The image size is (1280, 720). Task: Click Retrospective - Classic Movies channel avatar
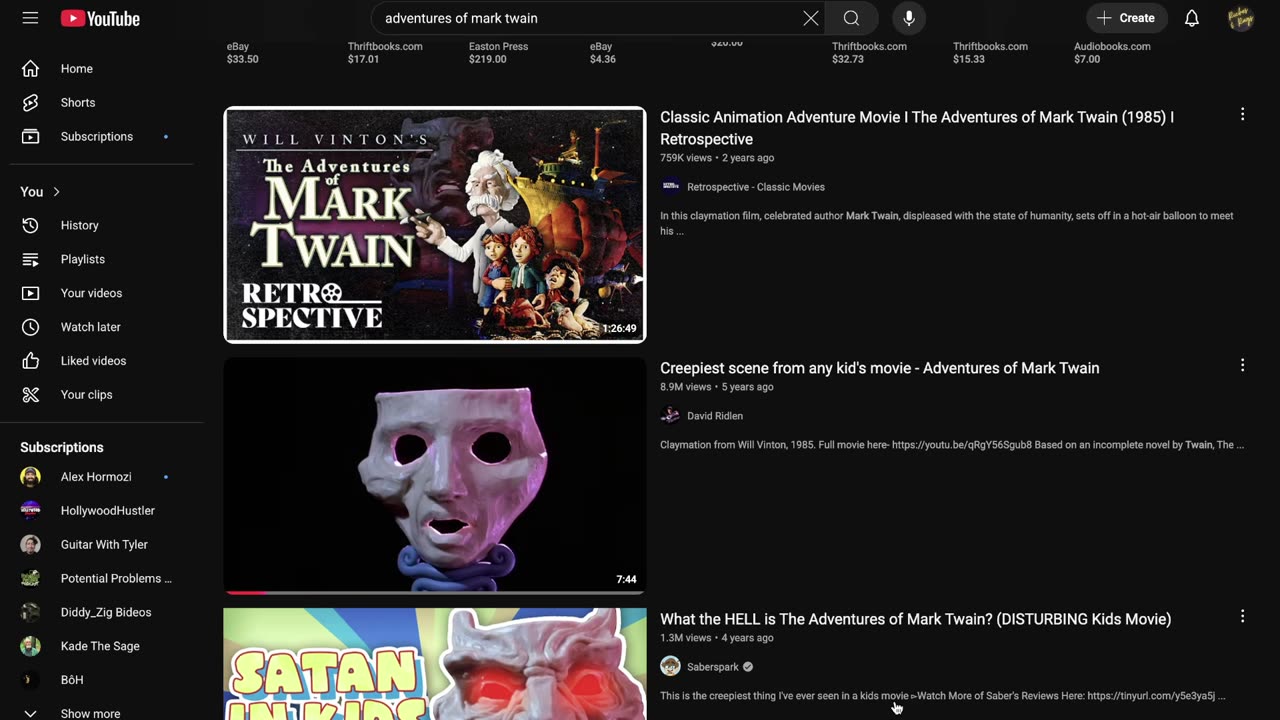click(x=670, y=187)
